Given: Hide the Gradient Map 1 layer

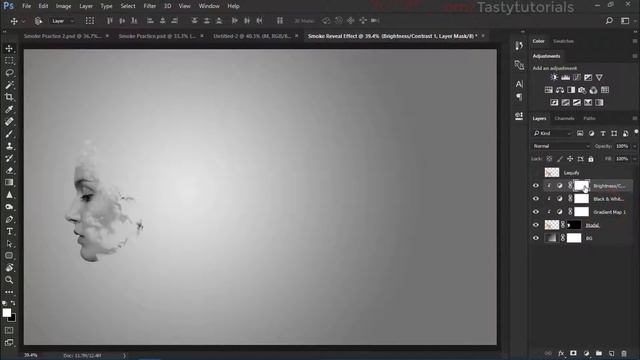Looking at the screenshot, I should coord(536,212).
